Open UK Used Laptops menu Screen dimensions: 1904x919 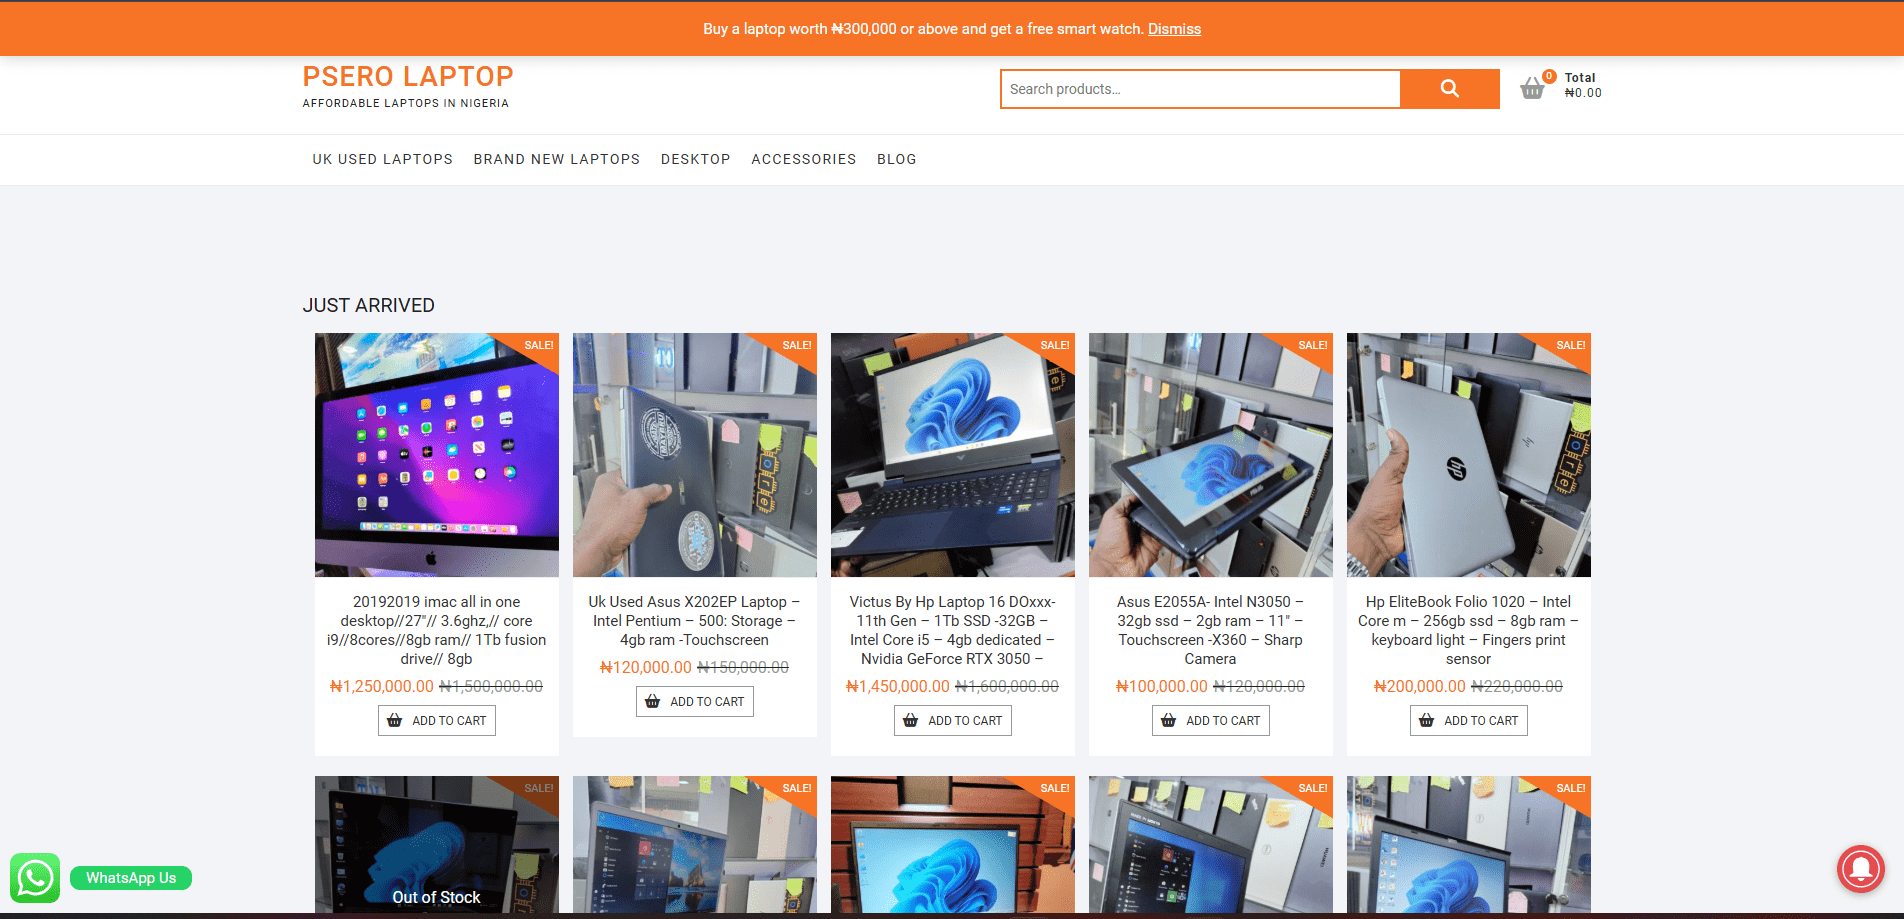[x=383, y=159]
